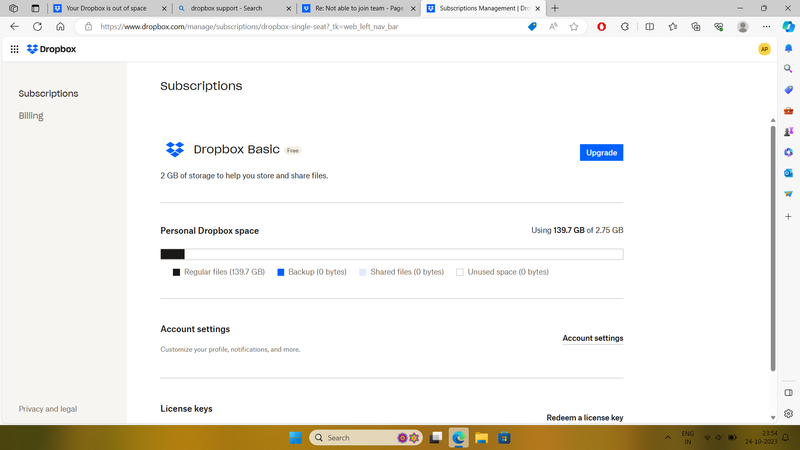This screenshot has width=800, height=450.
Task: Open Redeem a license key link
Action: click(x=584, y=417)
